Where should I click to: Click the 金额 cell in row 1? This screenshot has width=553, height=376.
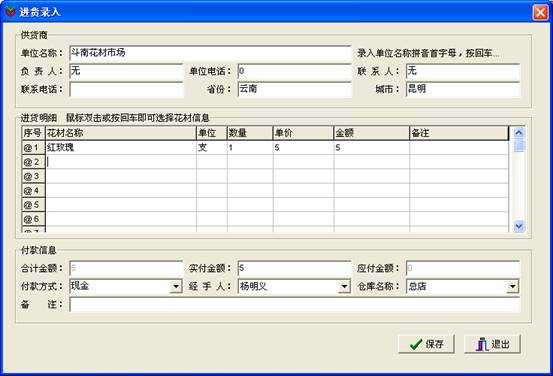click(x=372, y=147)
